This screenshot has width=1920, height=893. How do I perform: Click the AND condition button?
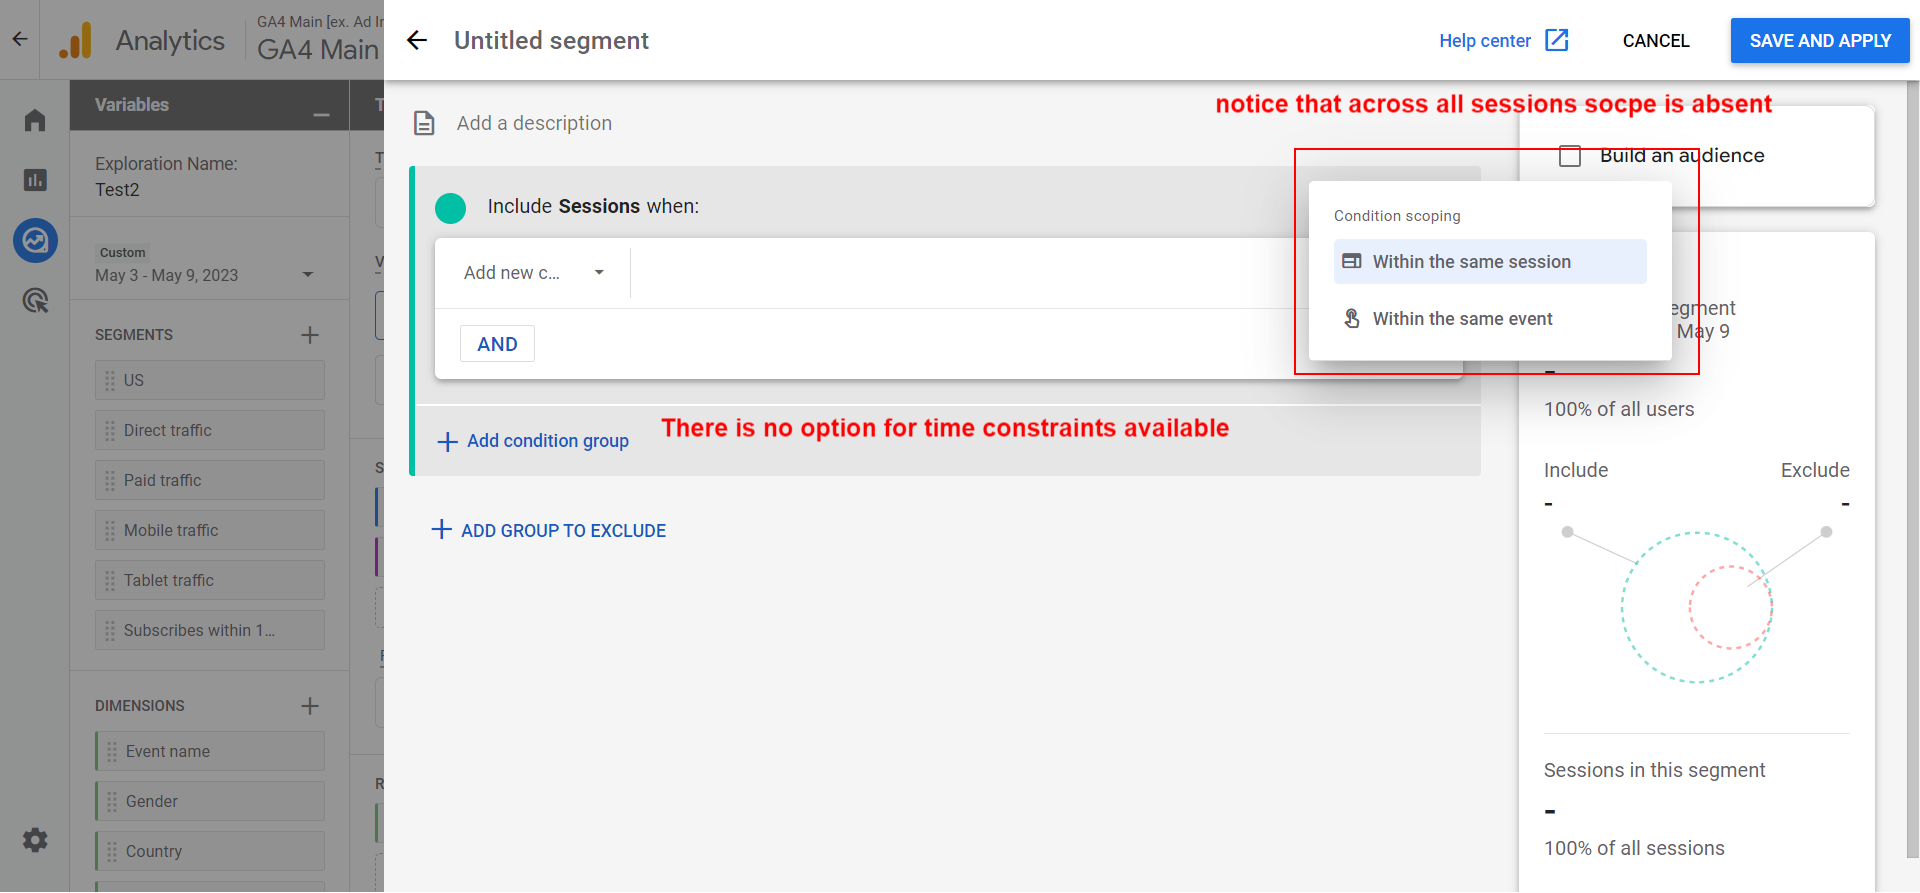497,344
